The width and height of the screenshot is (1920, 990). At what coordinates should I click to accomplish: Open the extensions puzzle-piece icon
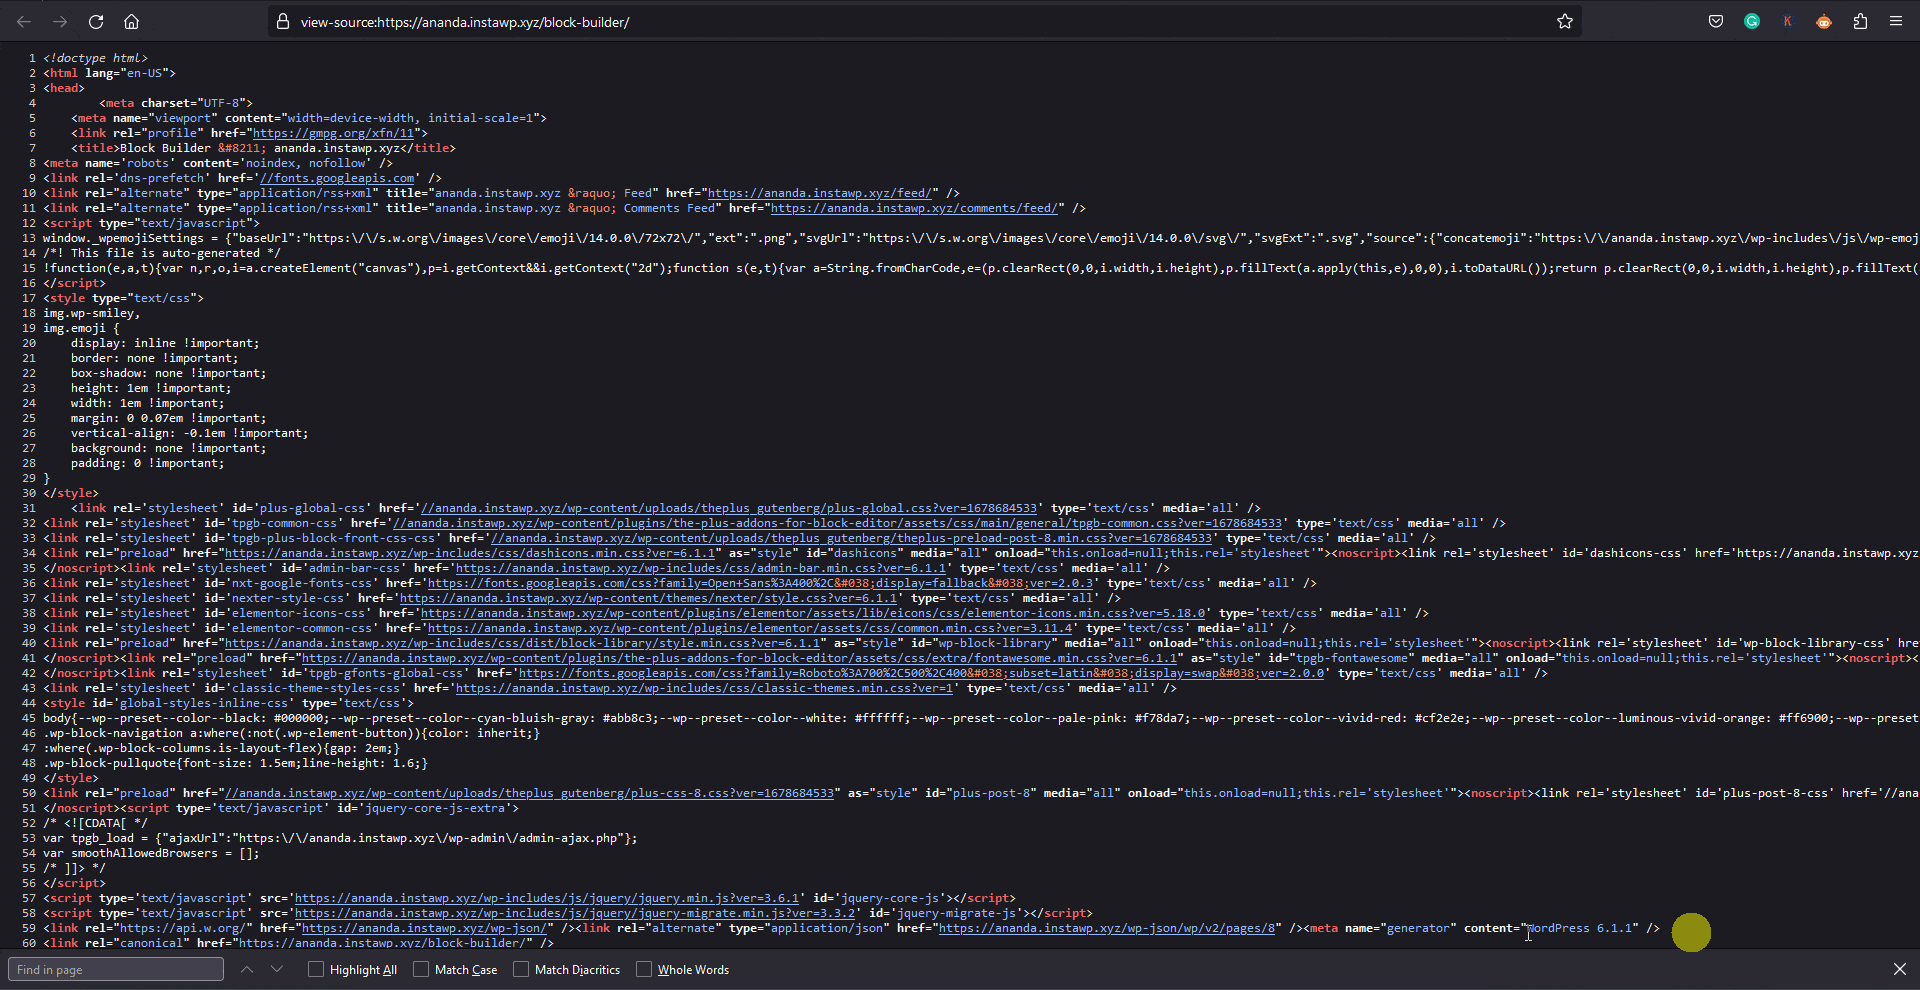point(1860,21)
